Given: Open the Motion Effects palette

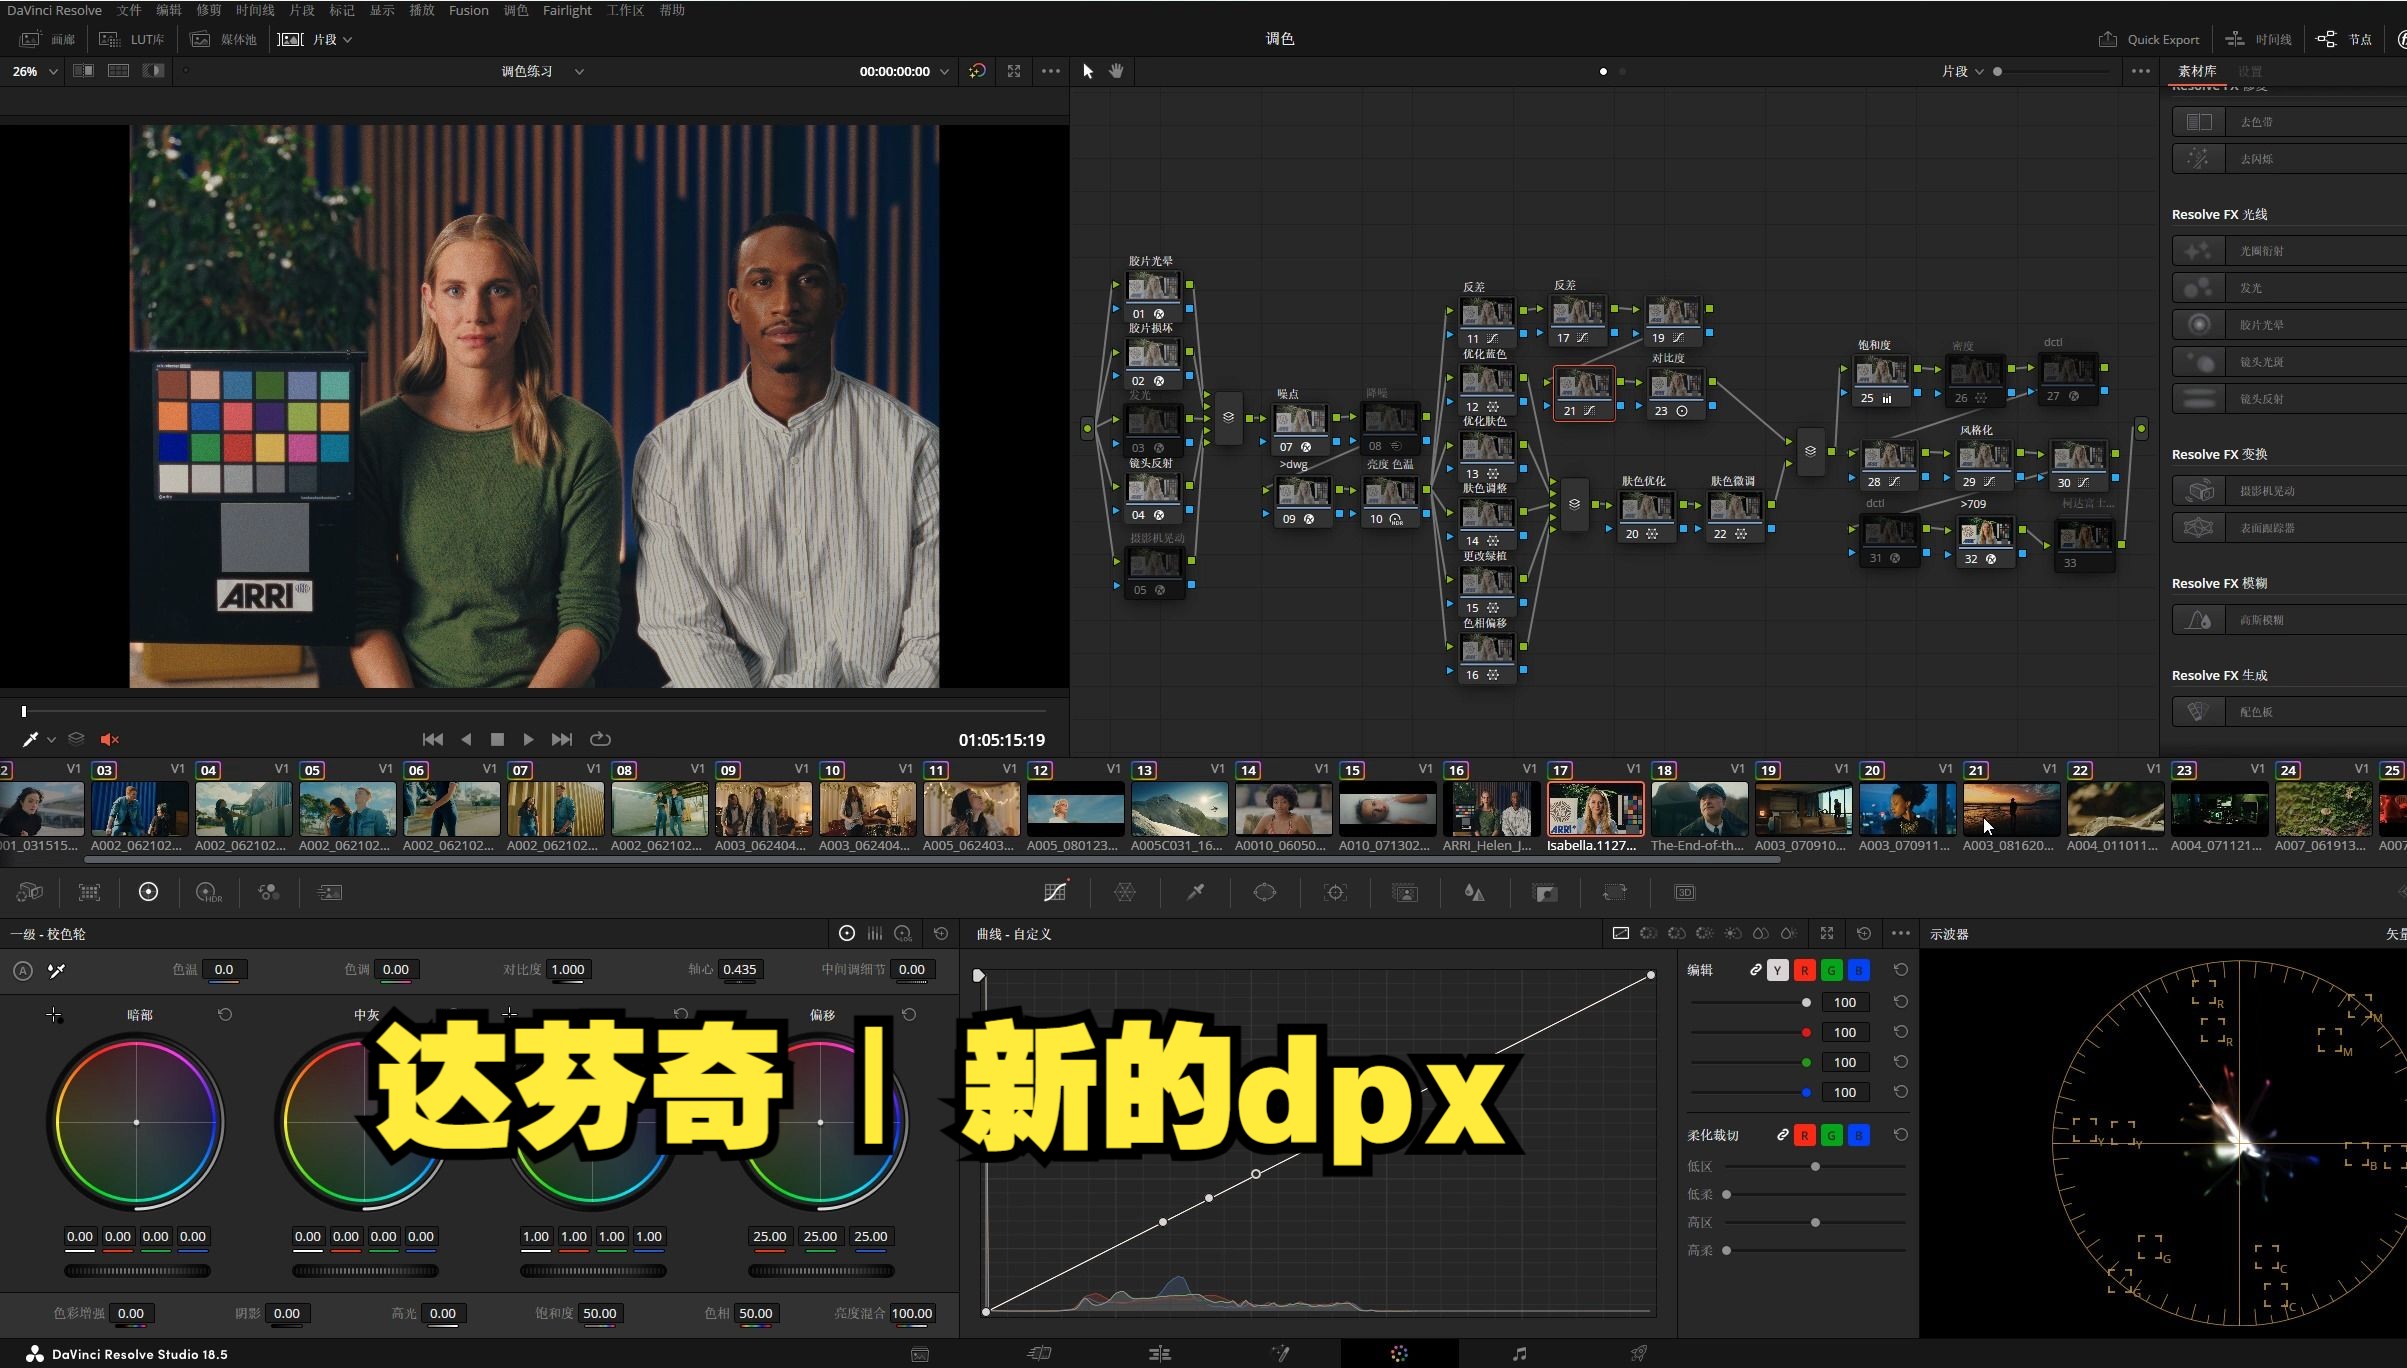Looking at the screenshot, I should (329, 892).
